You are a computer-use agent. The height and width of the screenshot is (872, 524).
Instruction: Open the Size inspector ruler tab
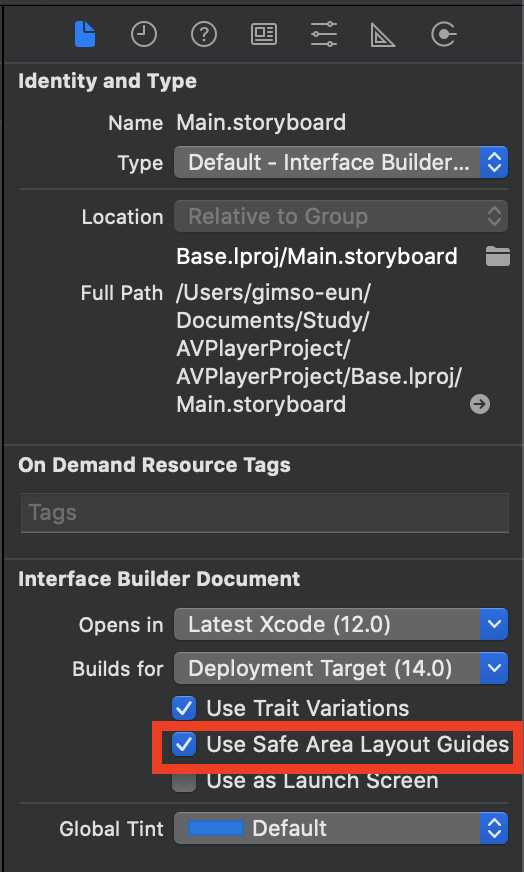(383, 35)
